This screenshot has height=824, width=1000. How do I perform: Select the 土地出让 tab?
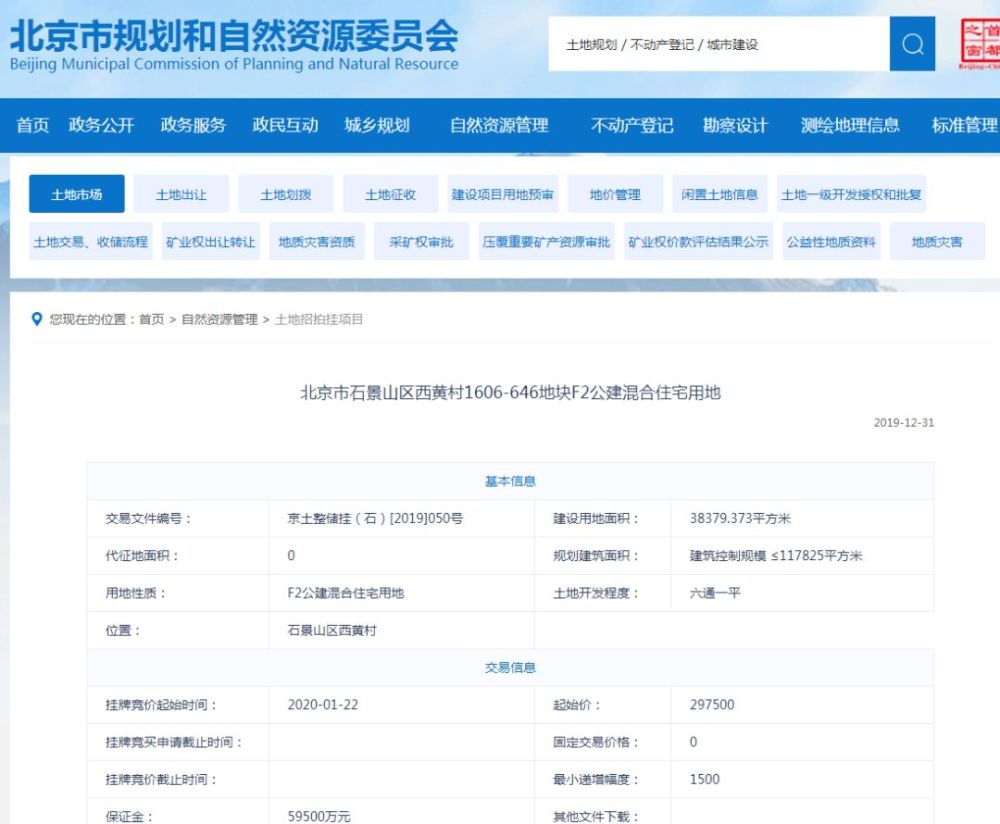coord(181,194)
